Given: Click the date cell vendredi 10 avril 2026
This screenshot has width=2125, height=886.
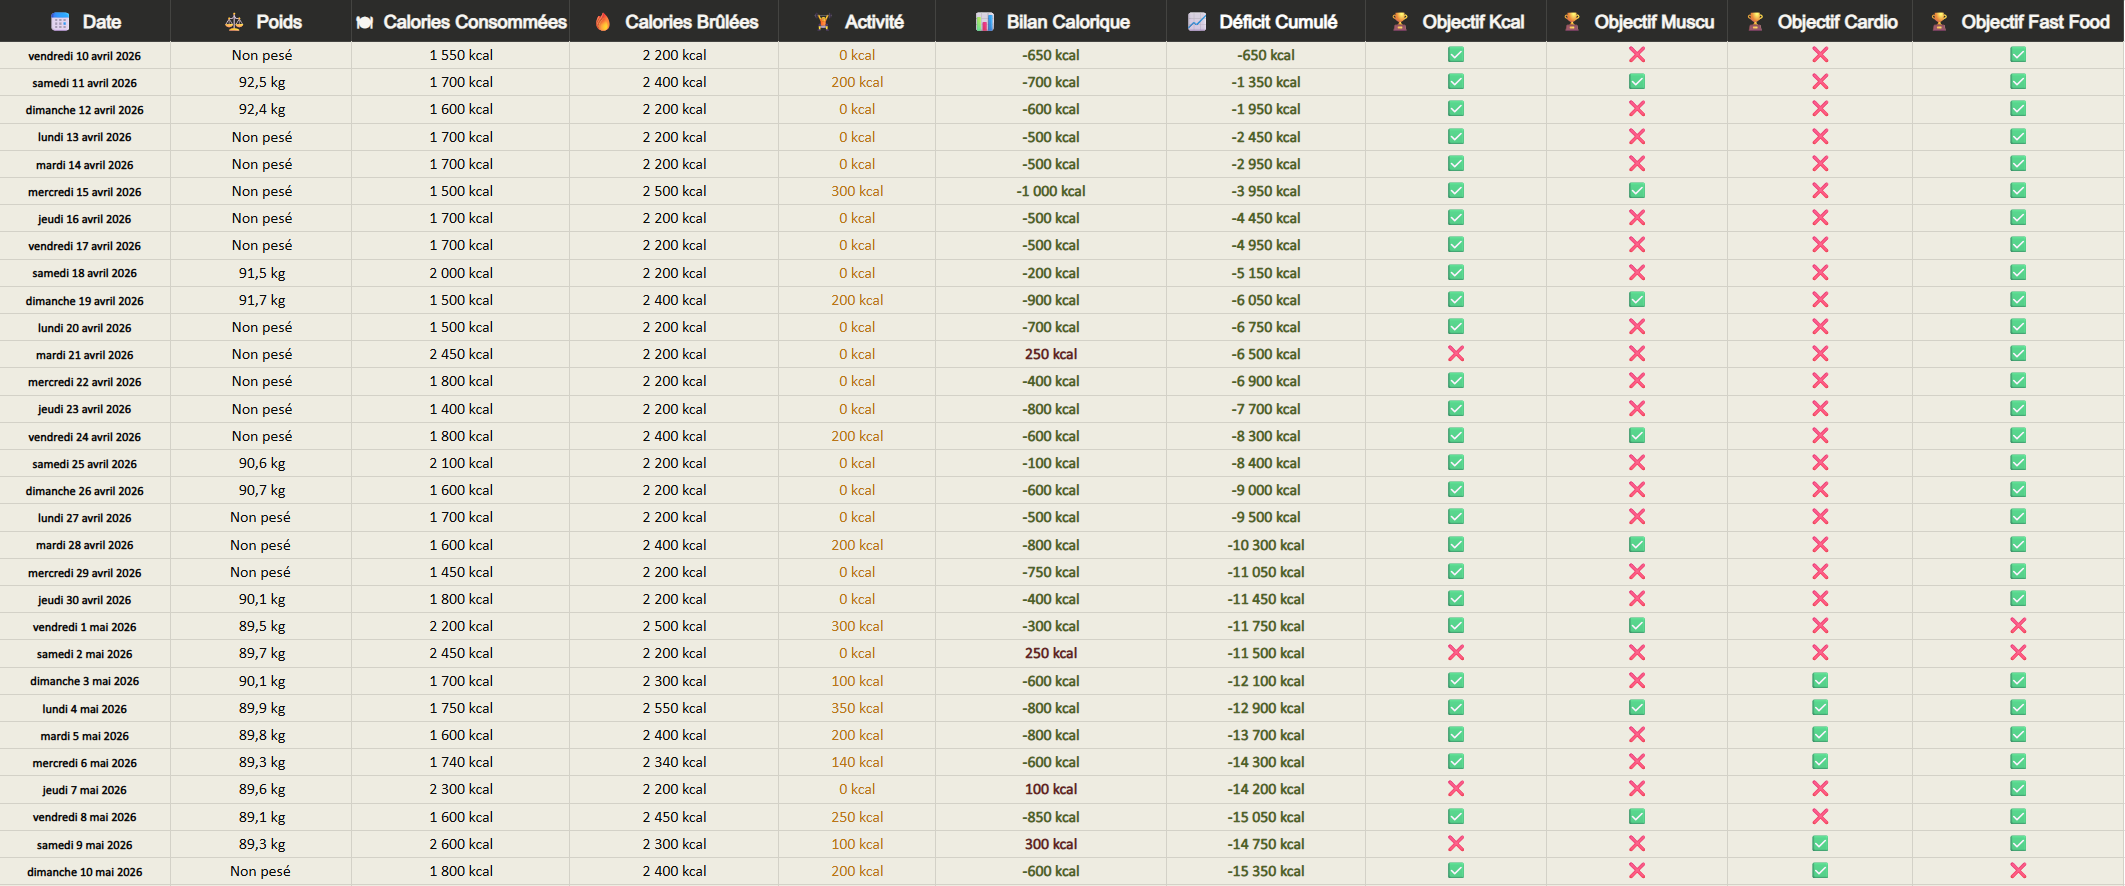Looking at the screenshot, I should 85,56.
